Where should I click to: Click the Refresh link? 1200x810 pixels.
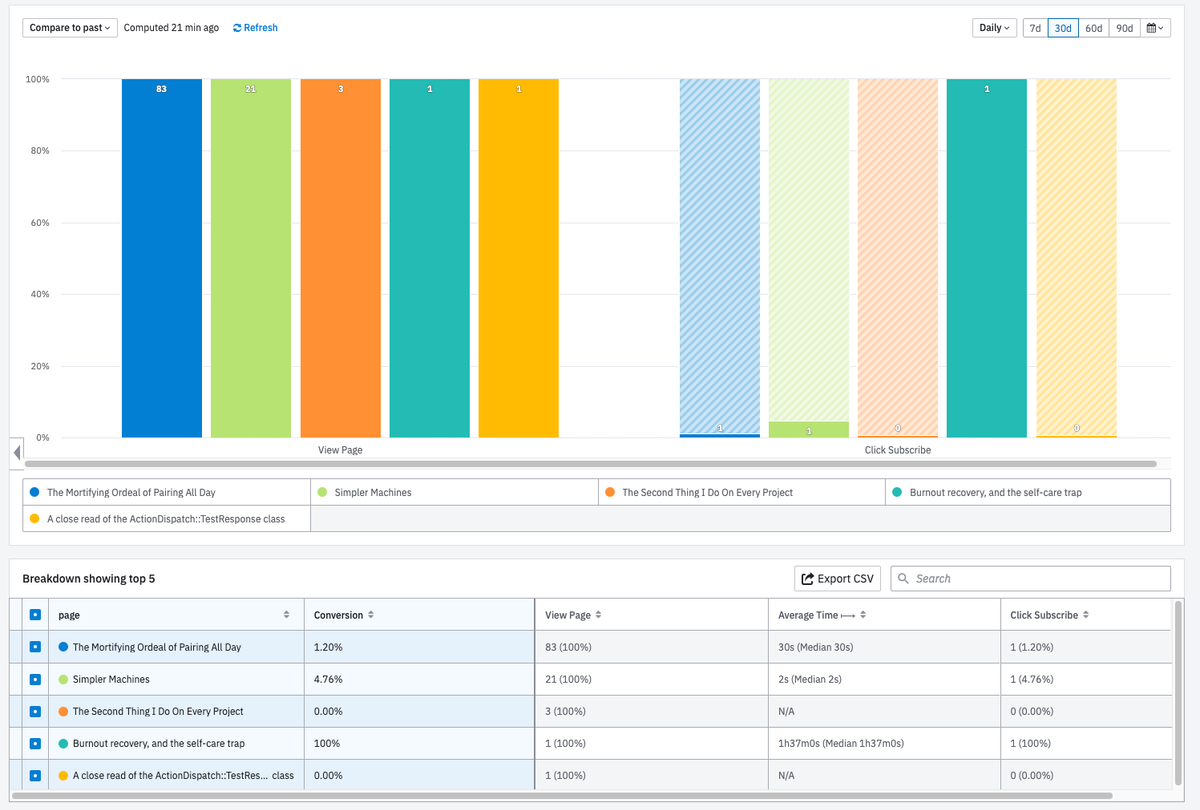tap(254, 27)
